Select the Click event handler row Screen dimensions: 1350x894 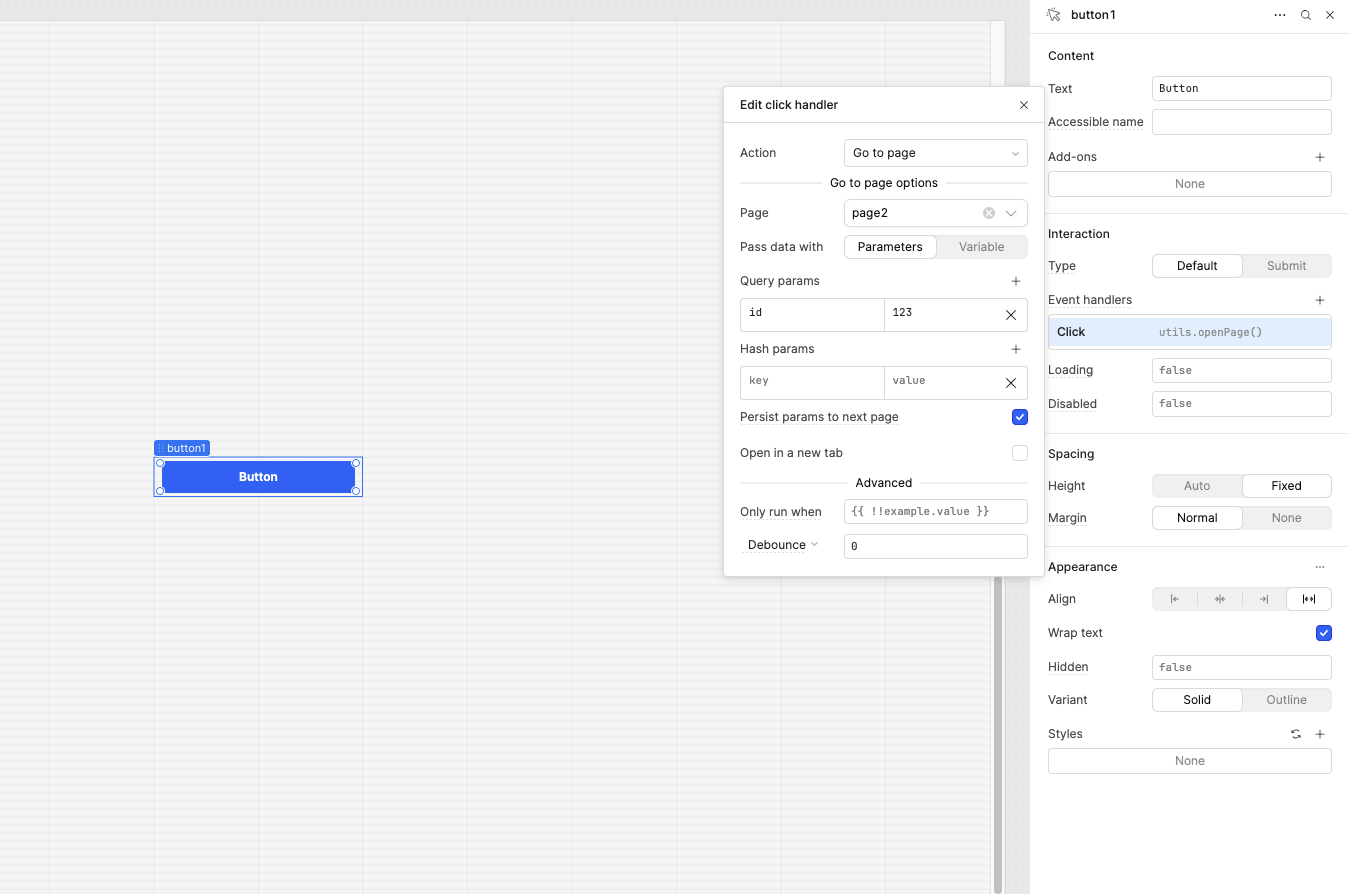click(x=1190, y=332)
